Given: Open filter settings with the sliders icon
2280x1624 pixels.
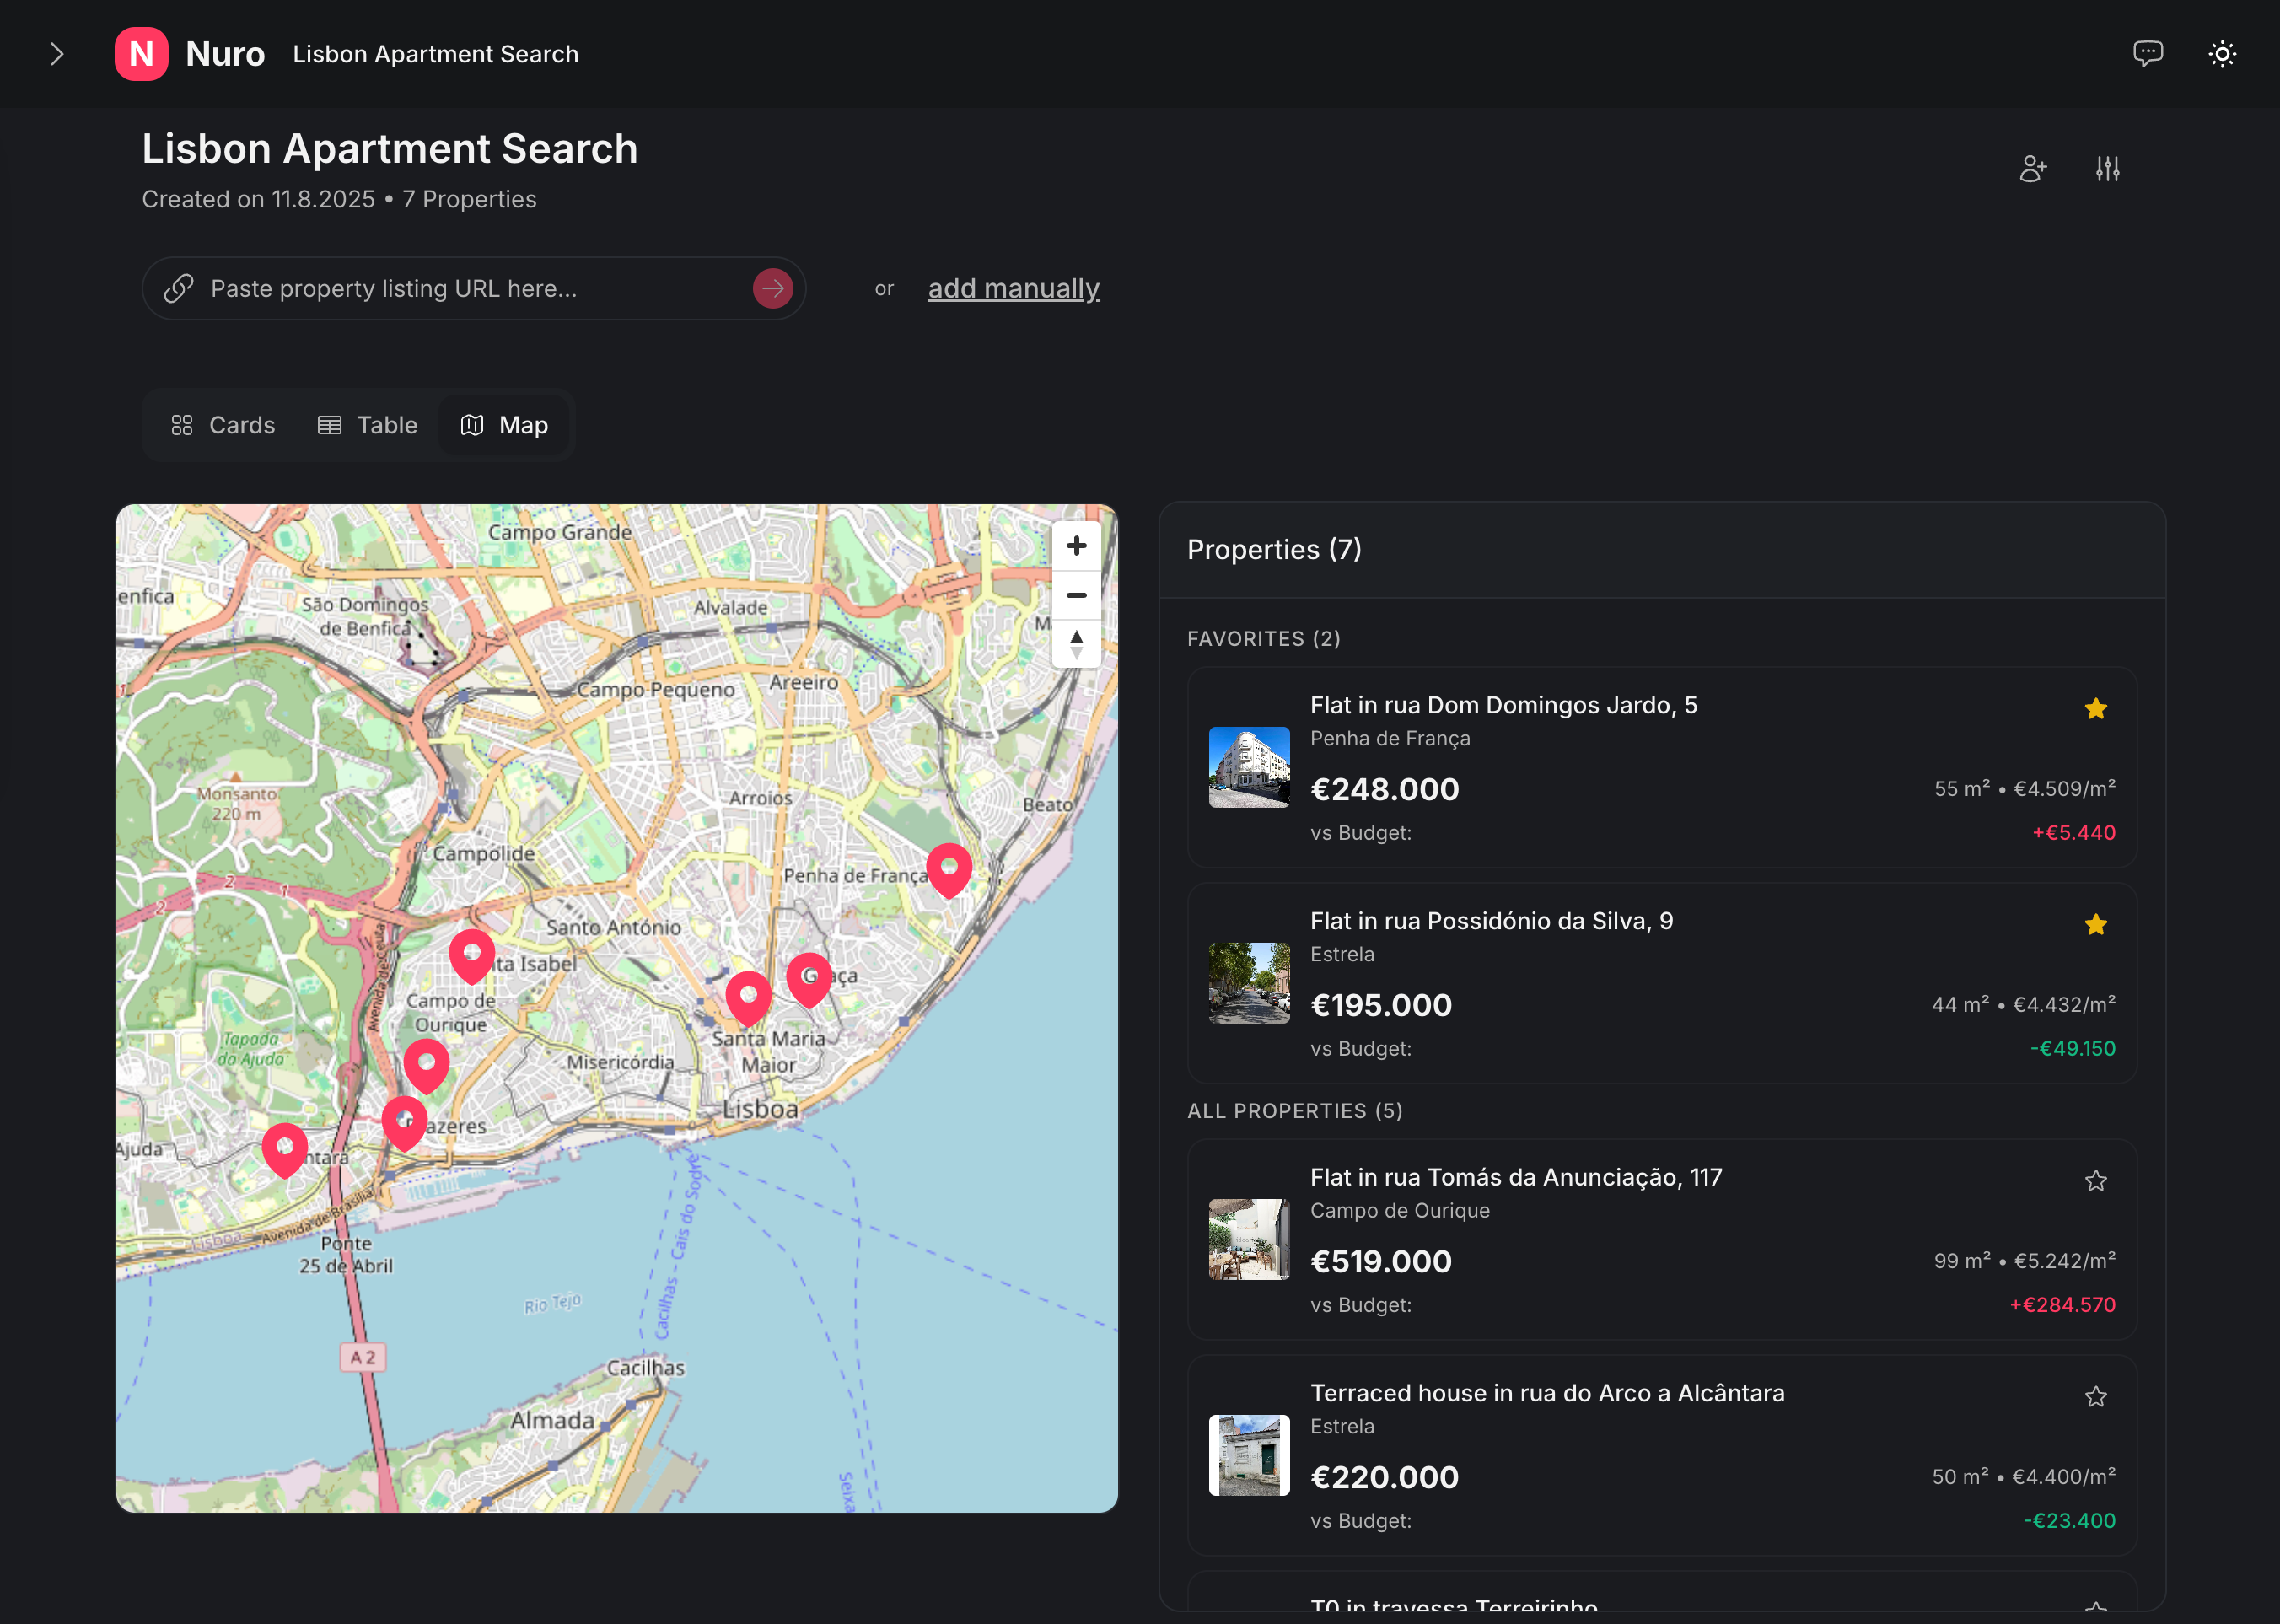Looking at the screenshot, I should [x=2106, y=168].
